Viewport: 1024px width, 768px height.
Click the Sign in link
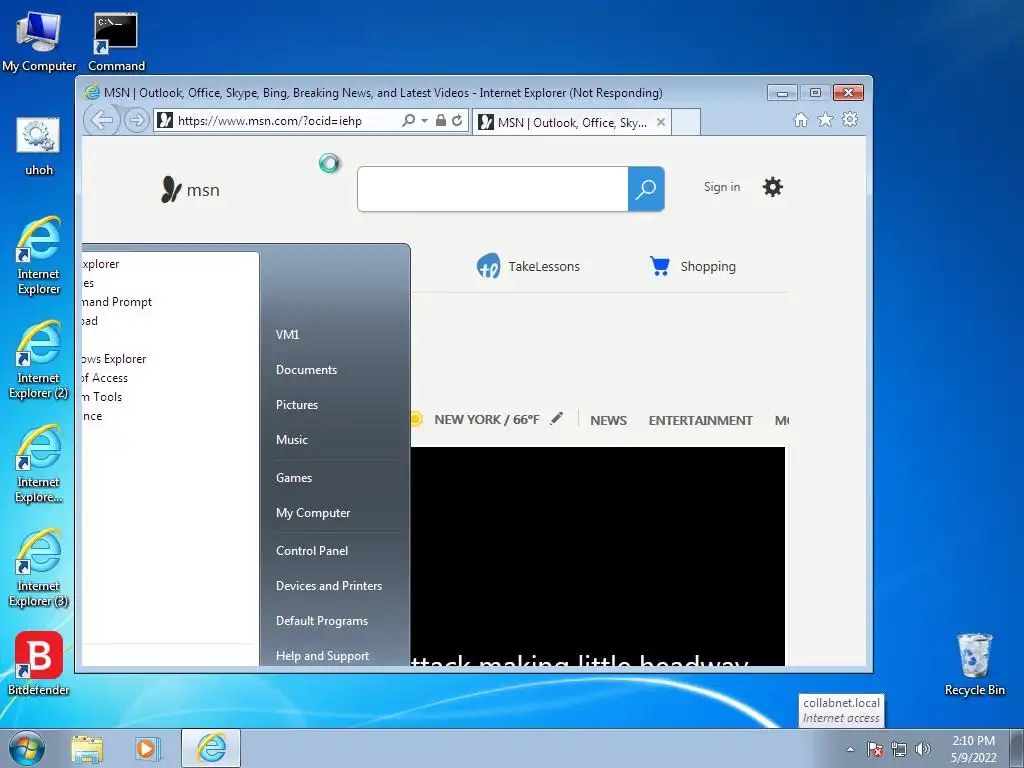pos(722,187)
